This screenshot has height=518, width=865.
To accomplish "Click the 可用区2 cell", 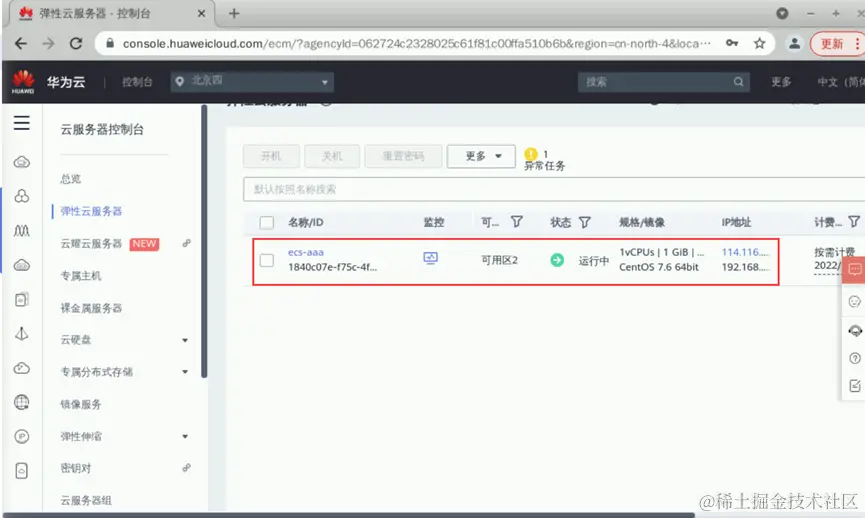I will (x=499, y=260).
